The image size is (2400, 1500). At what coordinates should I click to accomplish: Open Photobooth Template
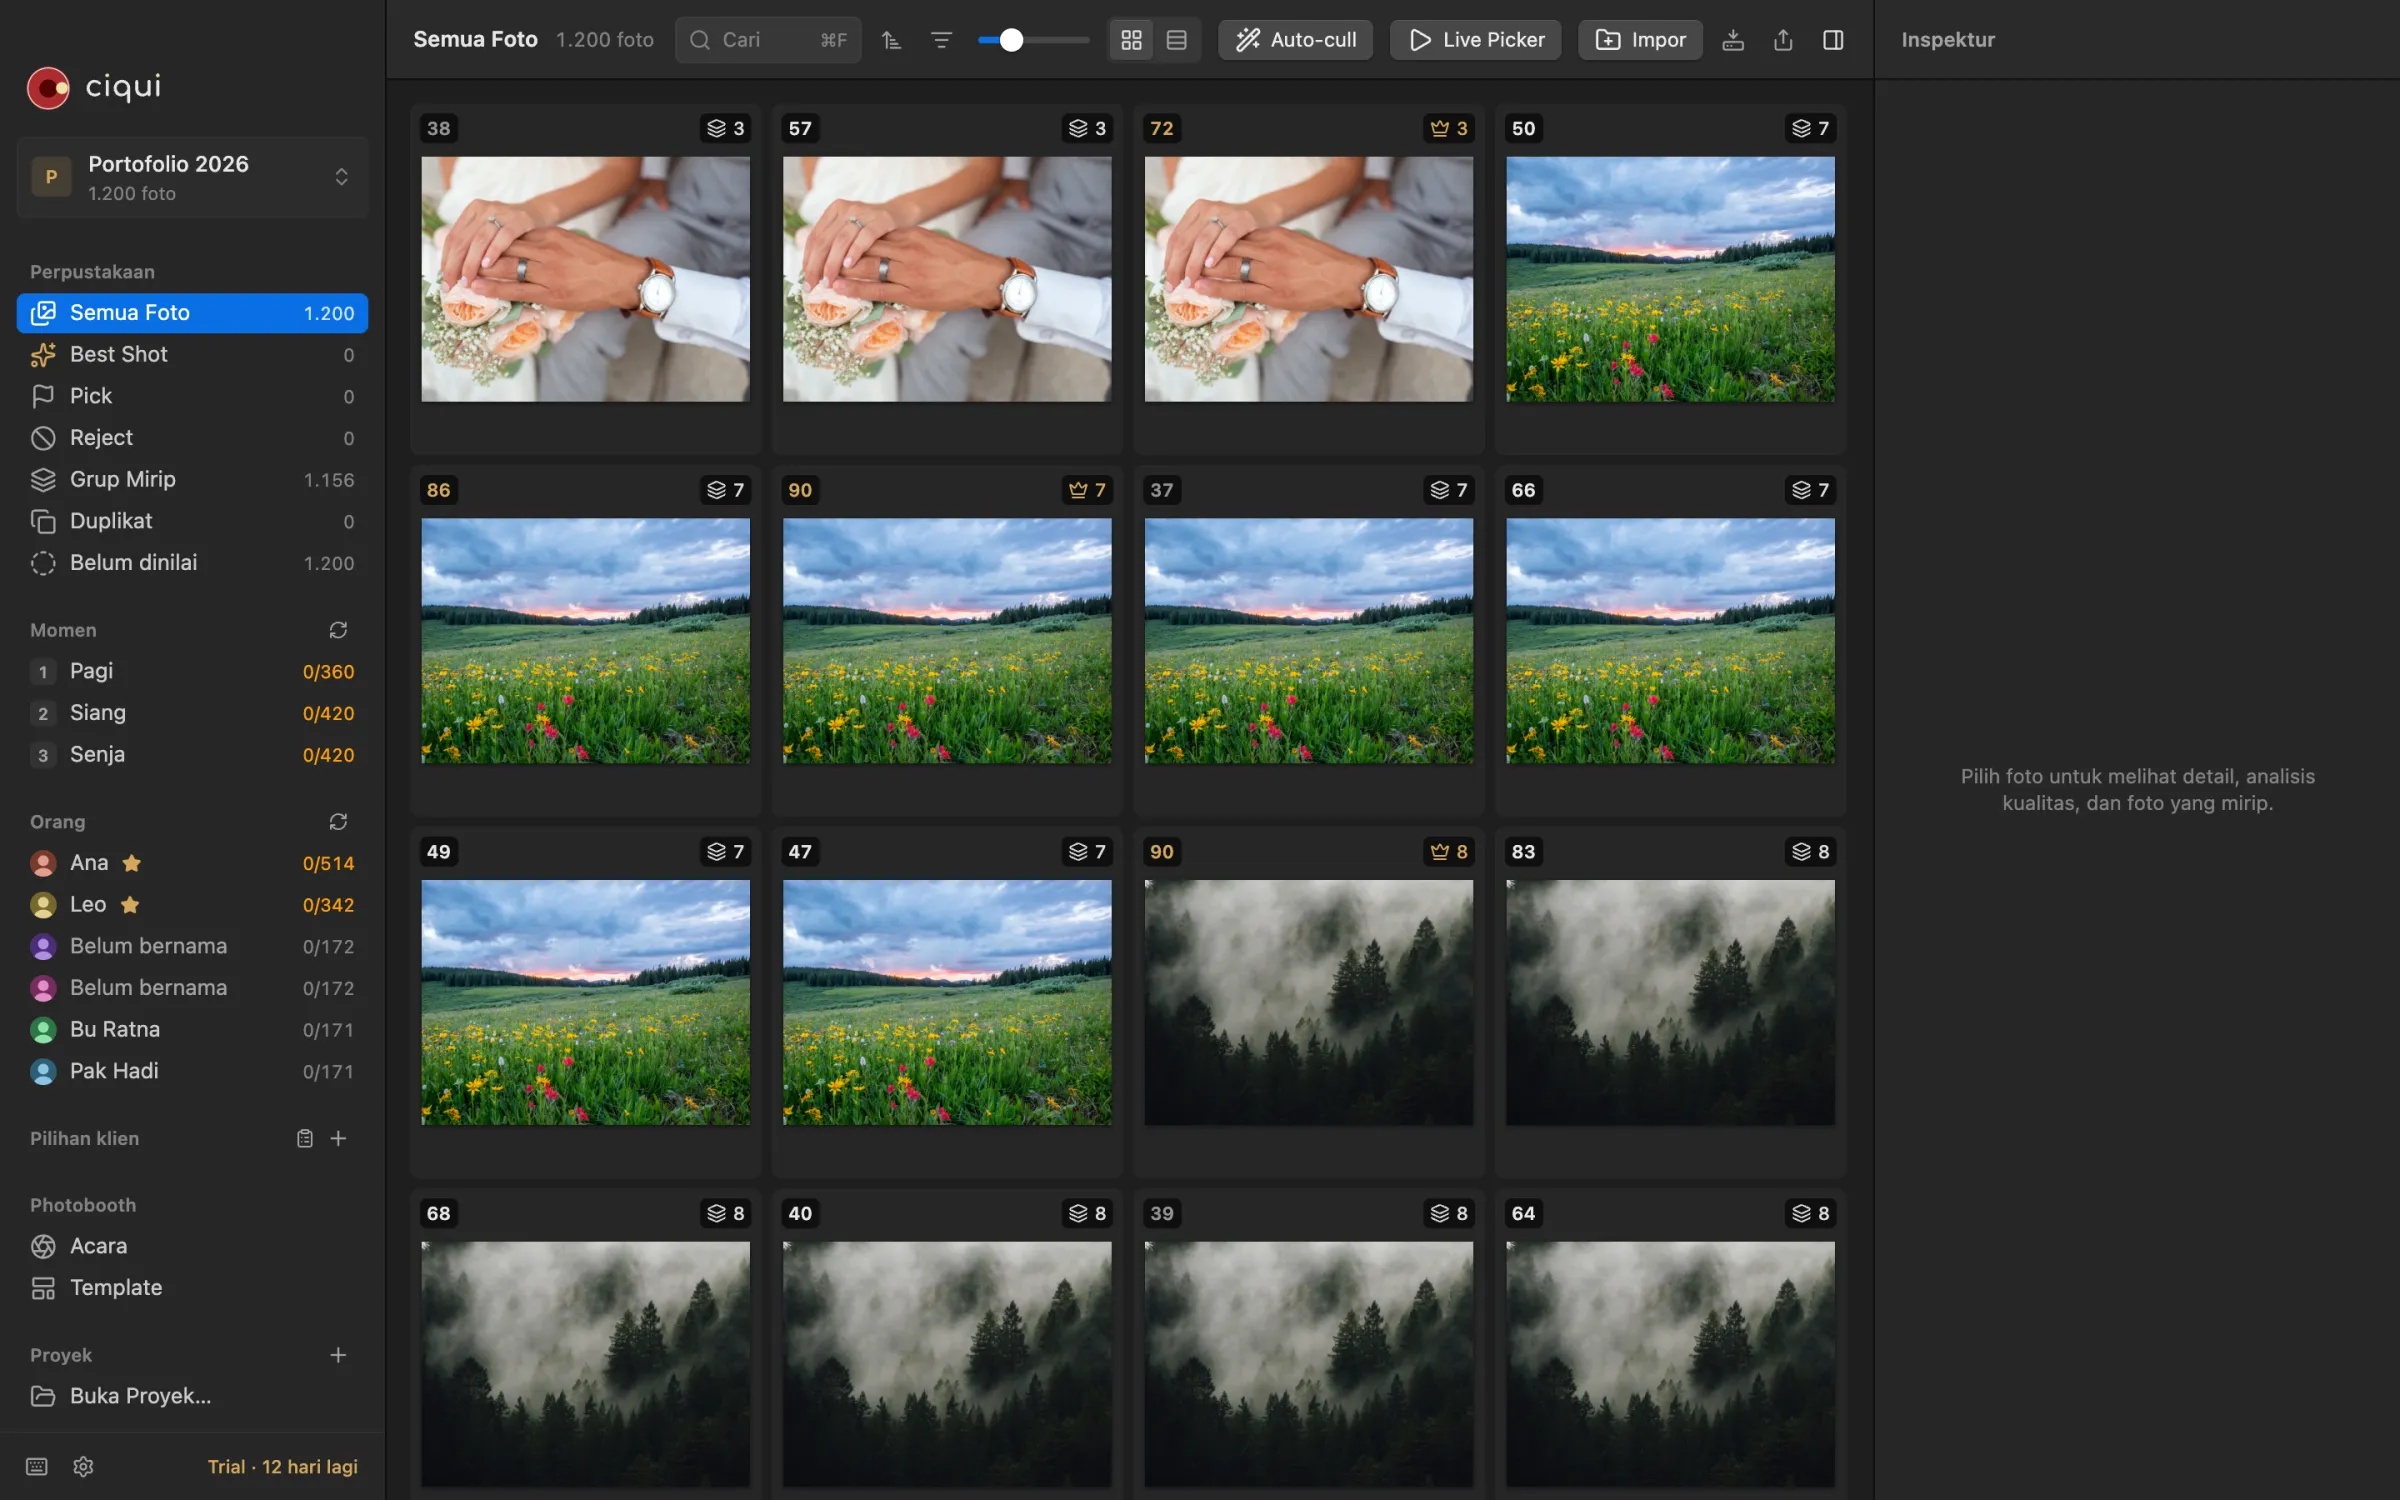click(x=192, y=1288)
